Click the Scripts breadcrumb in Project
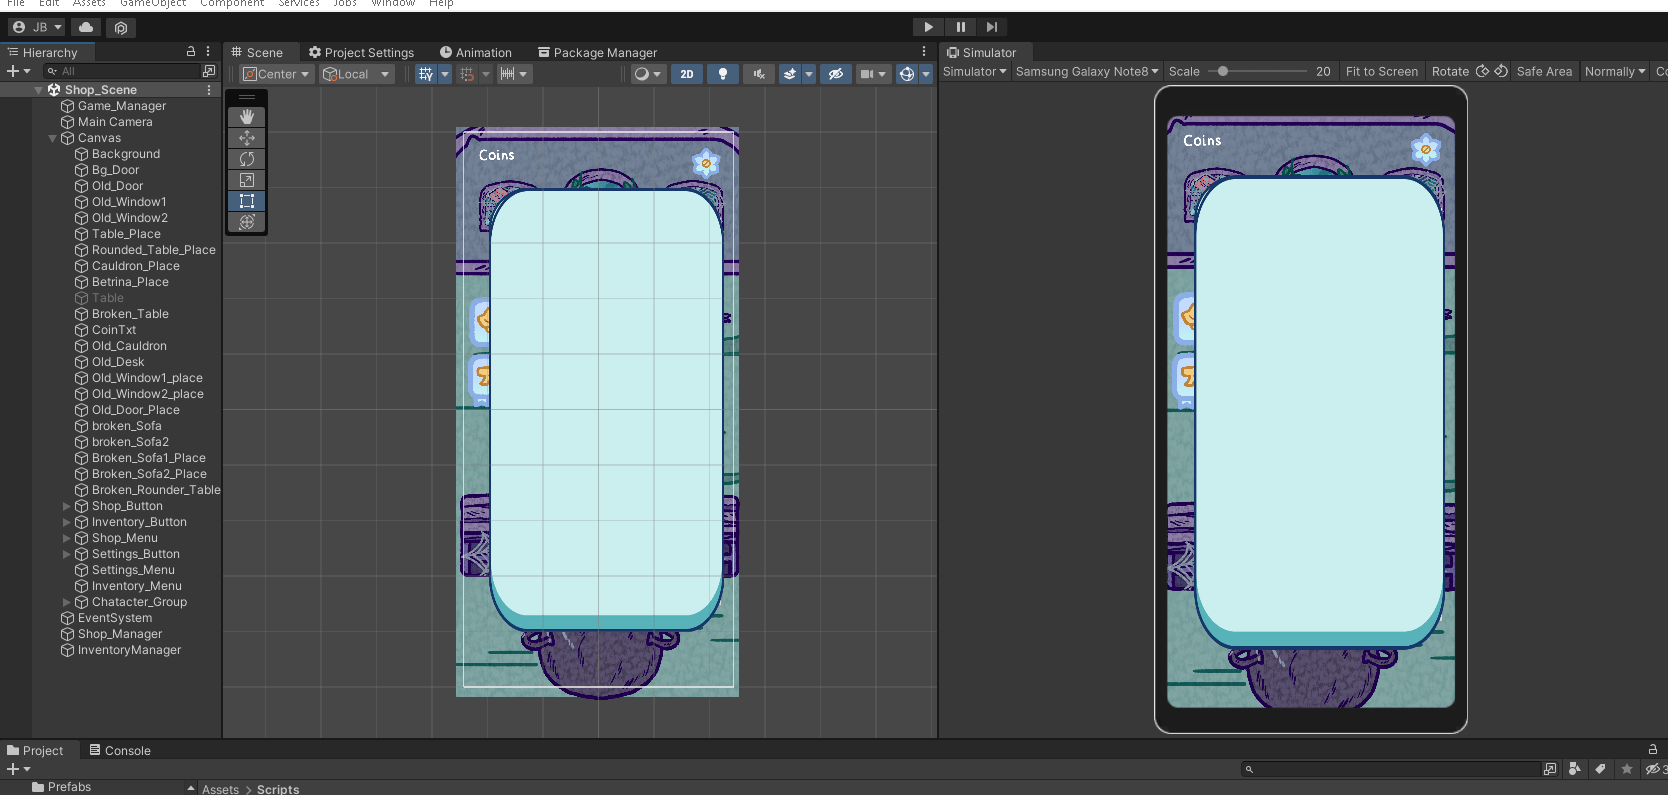The height and width of the screenshot is (795, 1668). tap(278, 789)
